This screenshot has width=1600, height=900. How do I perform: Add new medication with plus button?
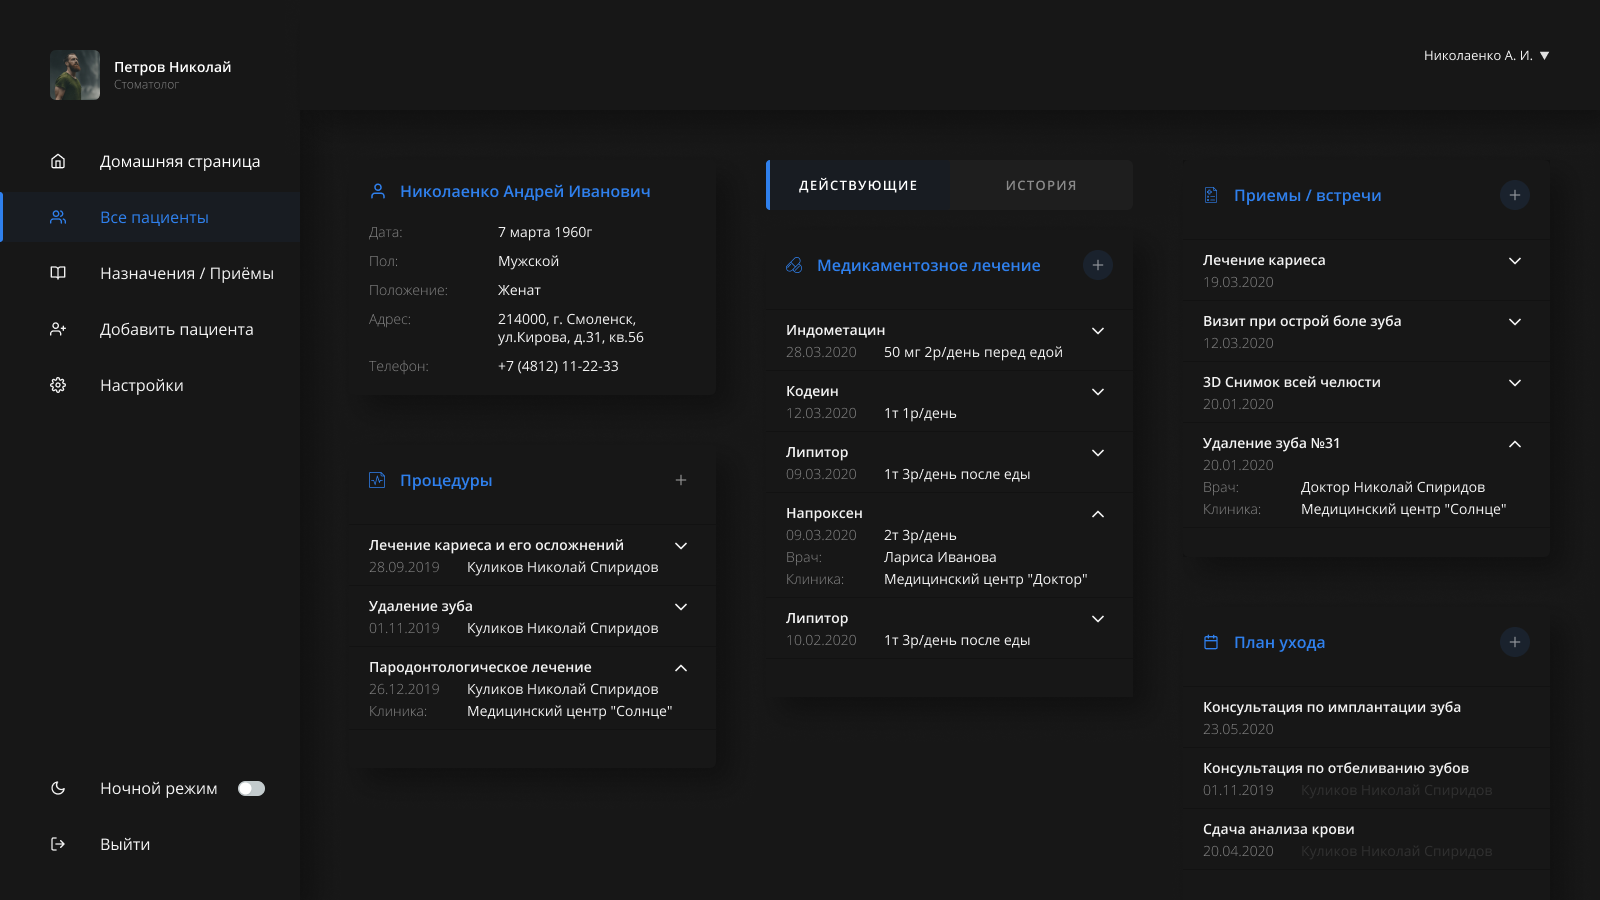click(x=1098, y=265)
